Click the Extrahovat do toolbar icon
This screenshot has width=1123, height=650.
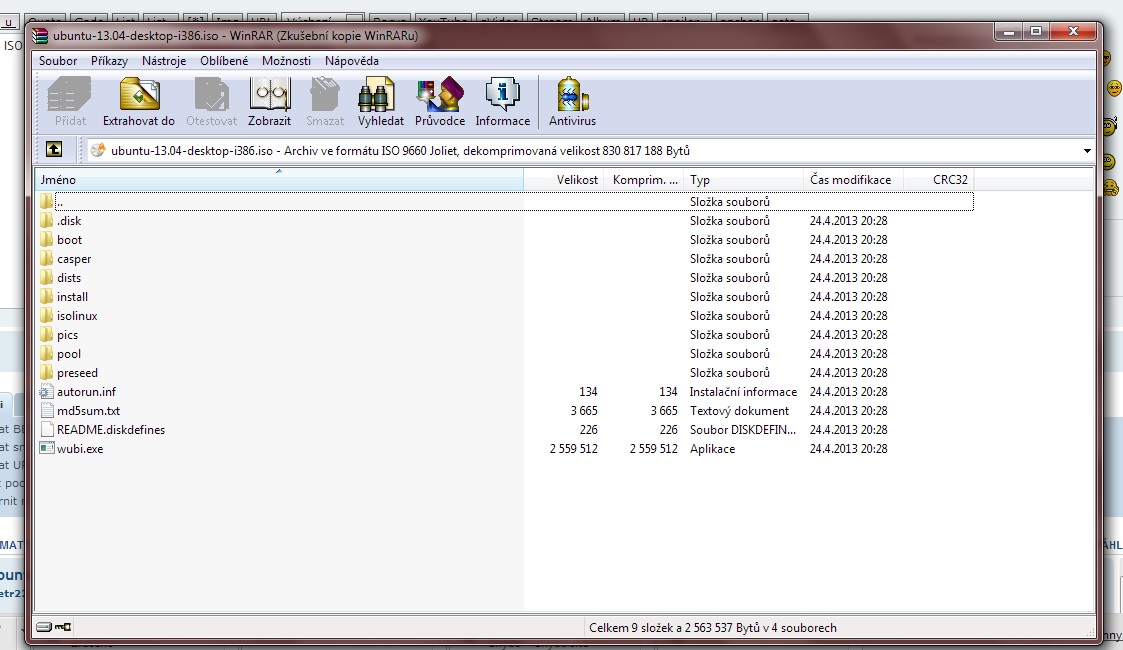[139, 102]
